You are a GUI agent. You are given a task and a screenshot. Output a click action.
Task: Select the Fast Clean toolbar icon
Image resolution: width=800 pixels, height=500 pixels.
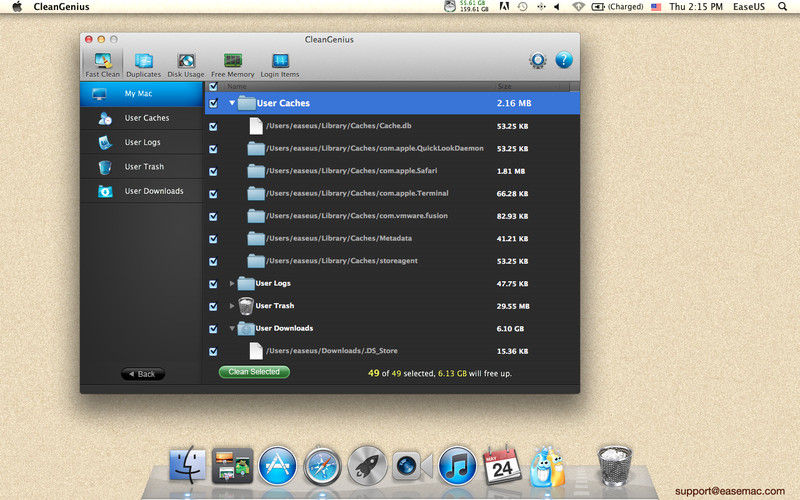[x=103, y=64]
